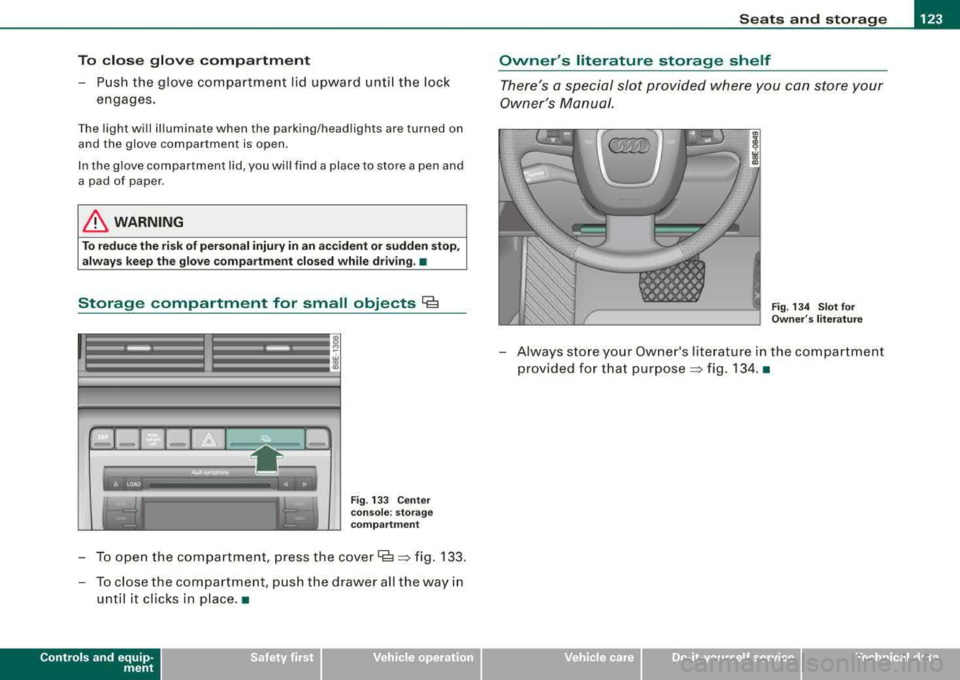Click the 'fig. 134' reference text
The width and height of the screenshot is (960, 680).
click(x=732, y=368)
